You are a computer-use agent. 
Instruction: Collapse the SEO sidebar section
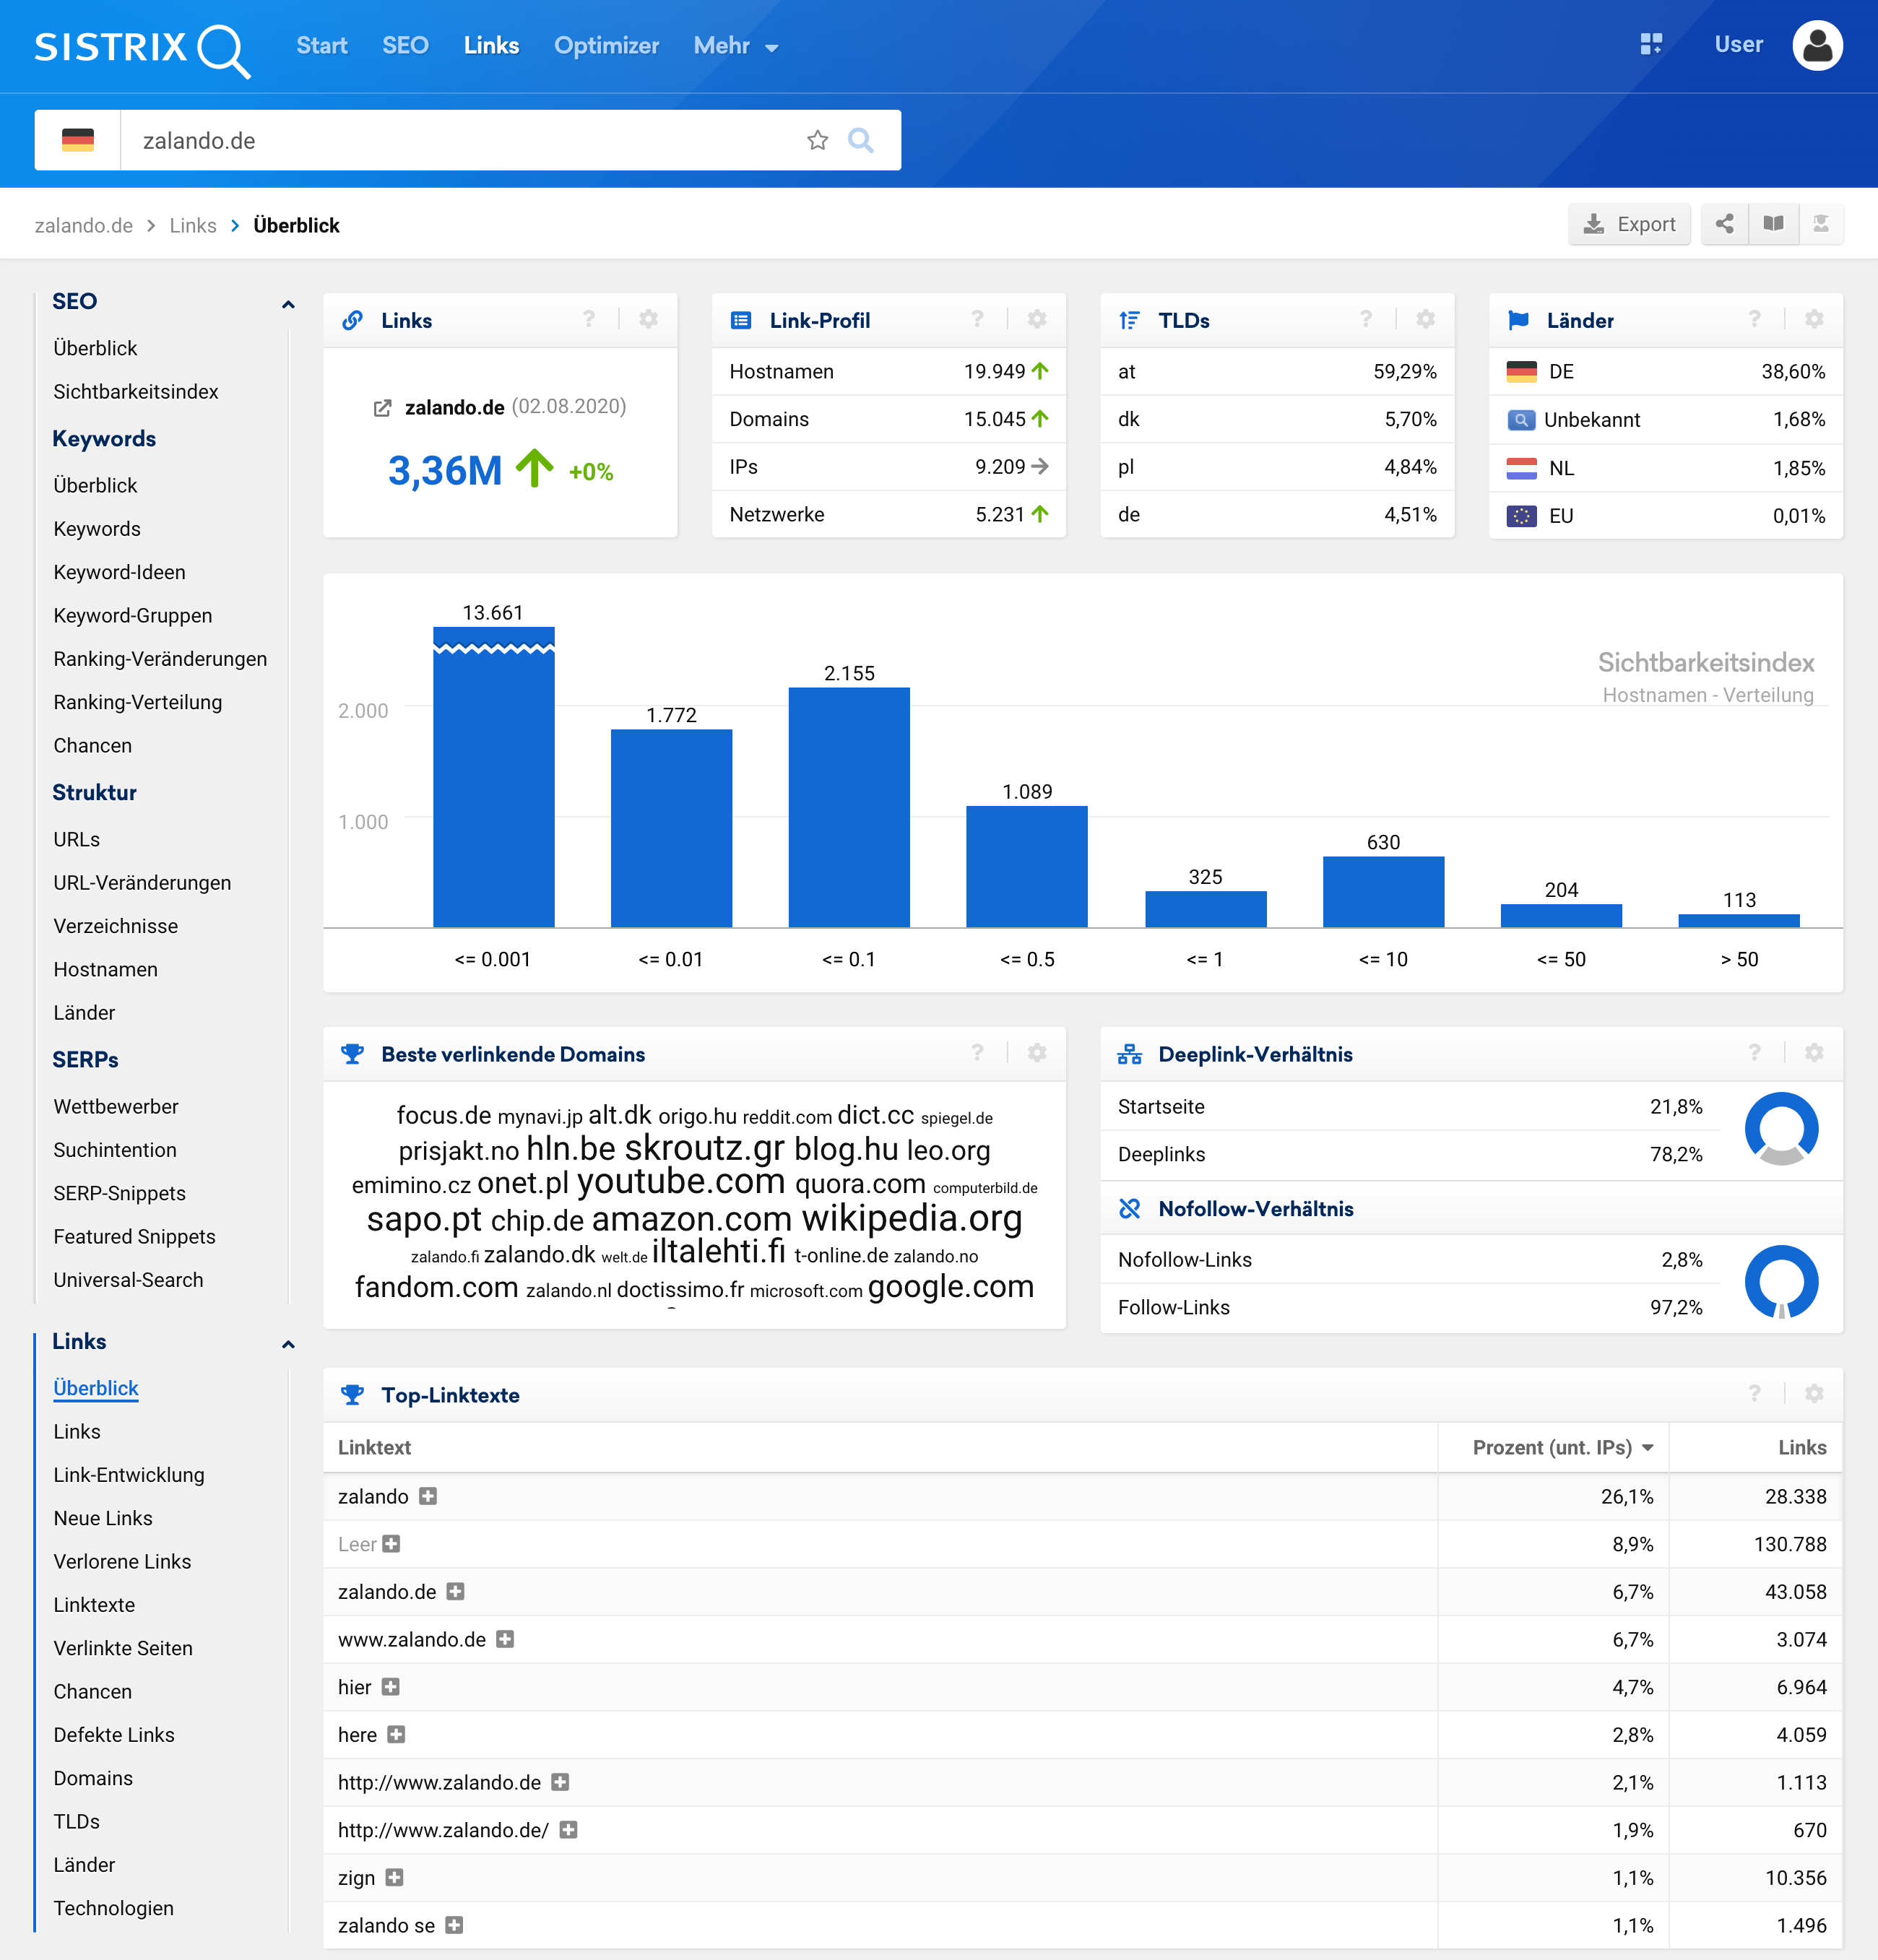click(288, 304)
